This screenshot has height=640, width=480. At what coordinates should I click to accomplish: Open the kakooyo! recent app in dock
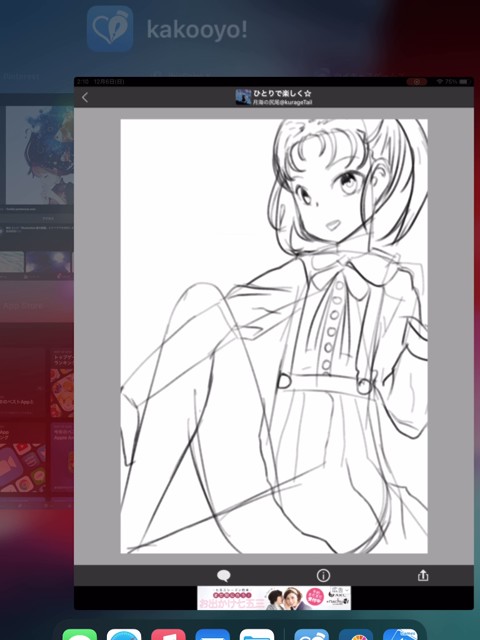click(311, 635)
